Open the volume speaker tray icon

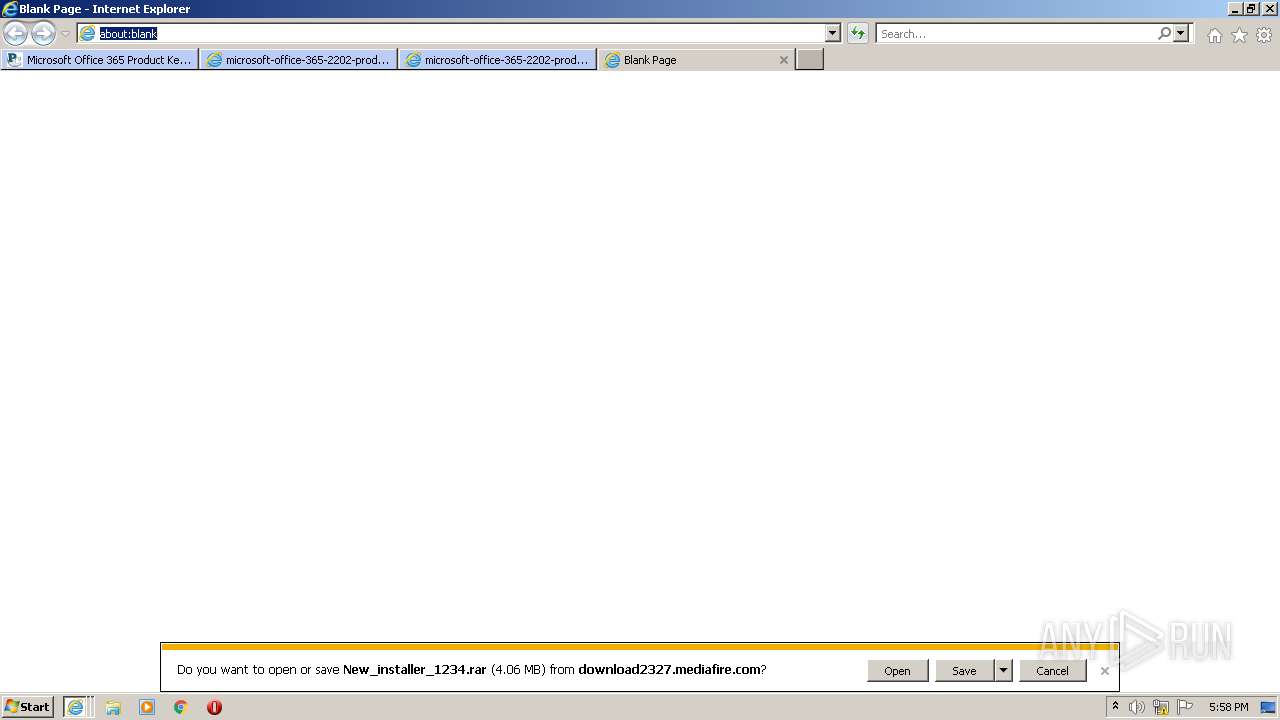pos(1137,707)
